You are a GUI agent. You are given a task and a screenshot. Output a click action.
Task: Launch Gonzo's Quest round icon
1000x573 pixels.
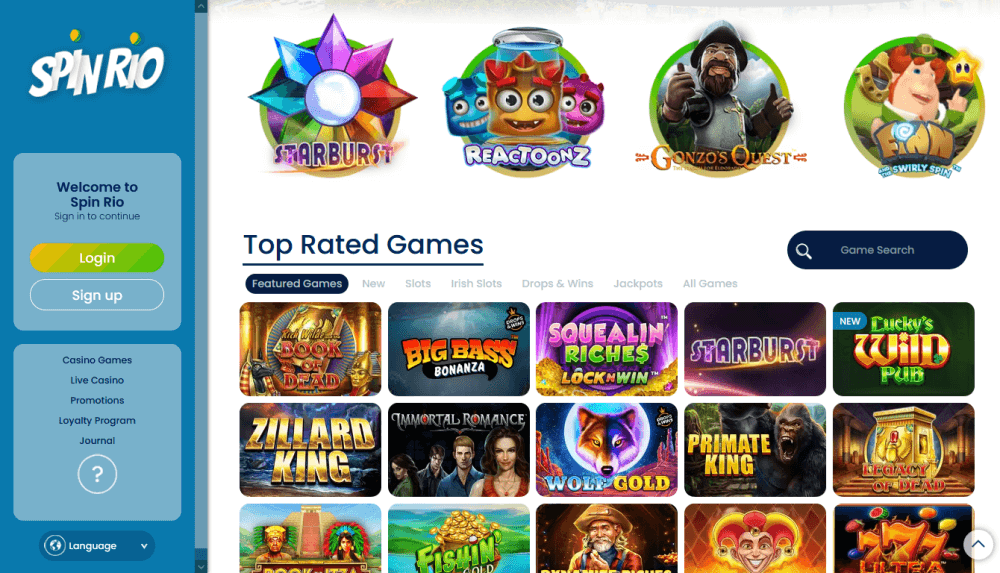[721, 99]
